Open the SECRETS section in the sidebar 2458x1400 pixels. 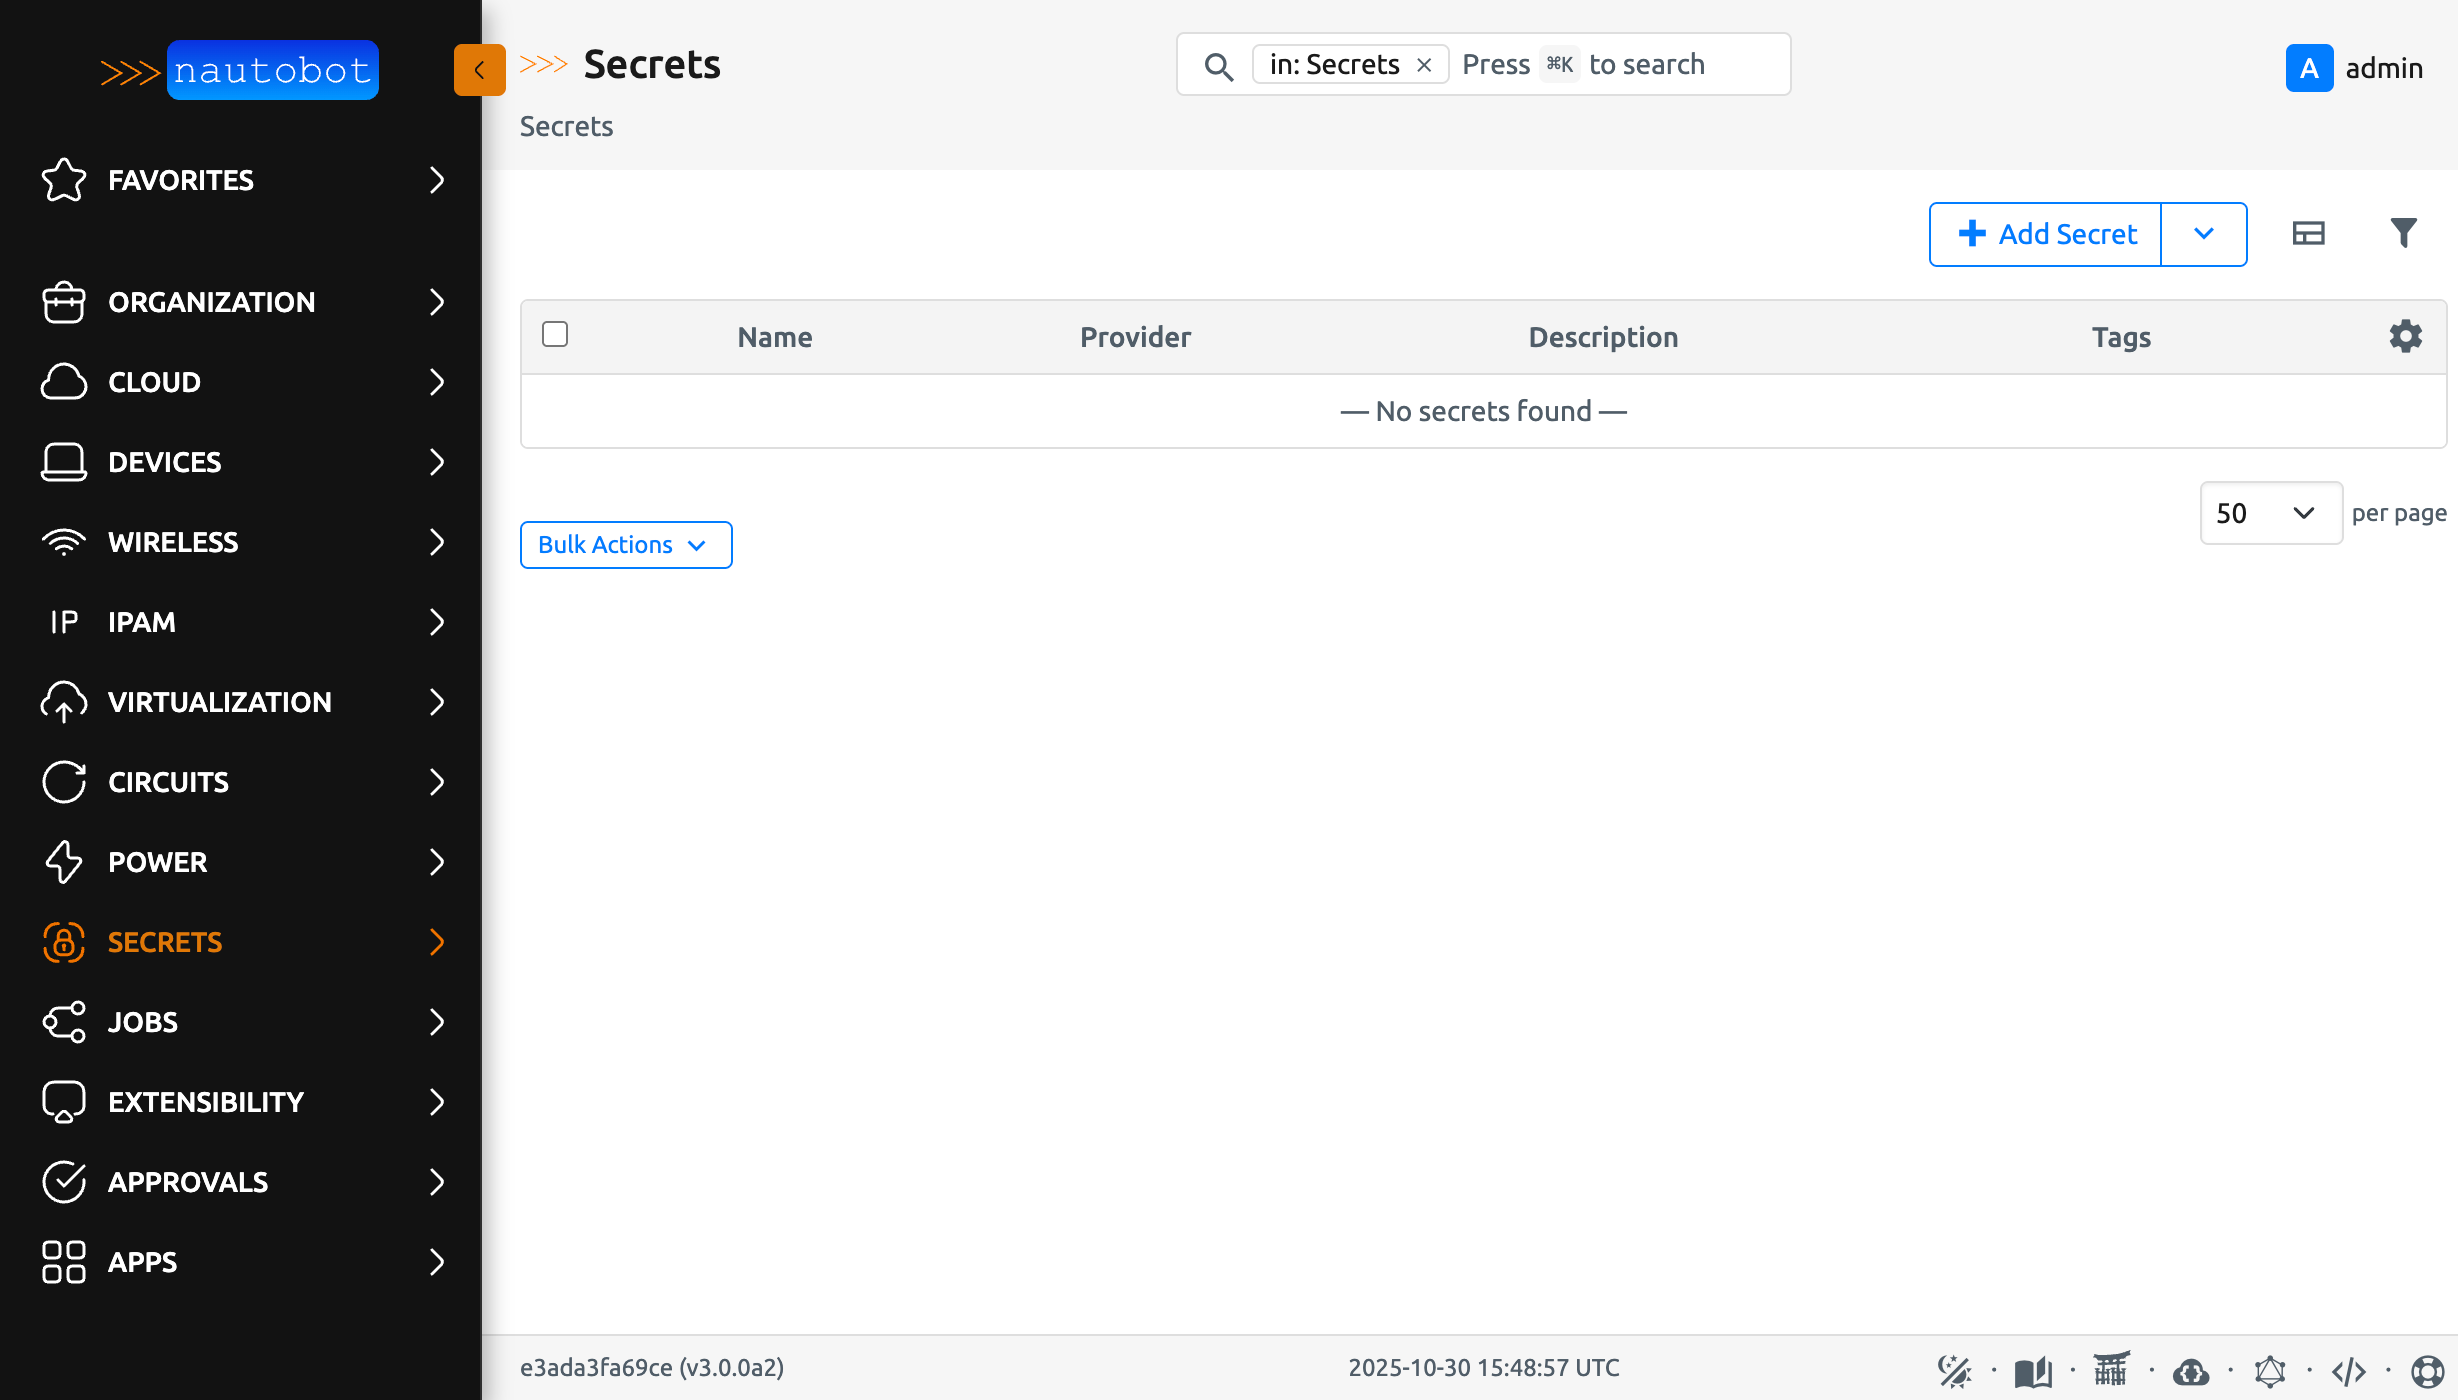coord(165,942)
